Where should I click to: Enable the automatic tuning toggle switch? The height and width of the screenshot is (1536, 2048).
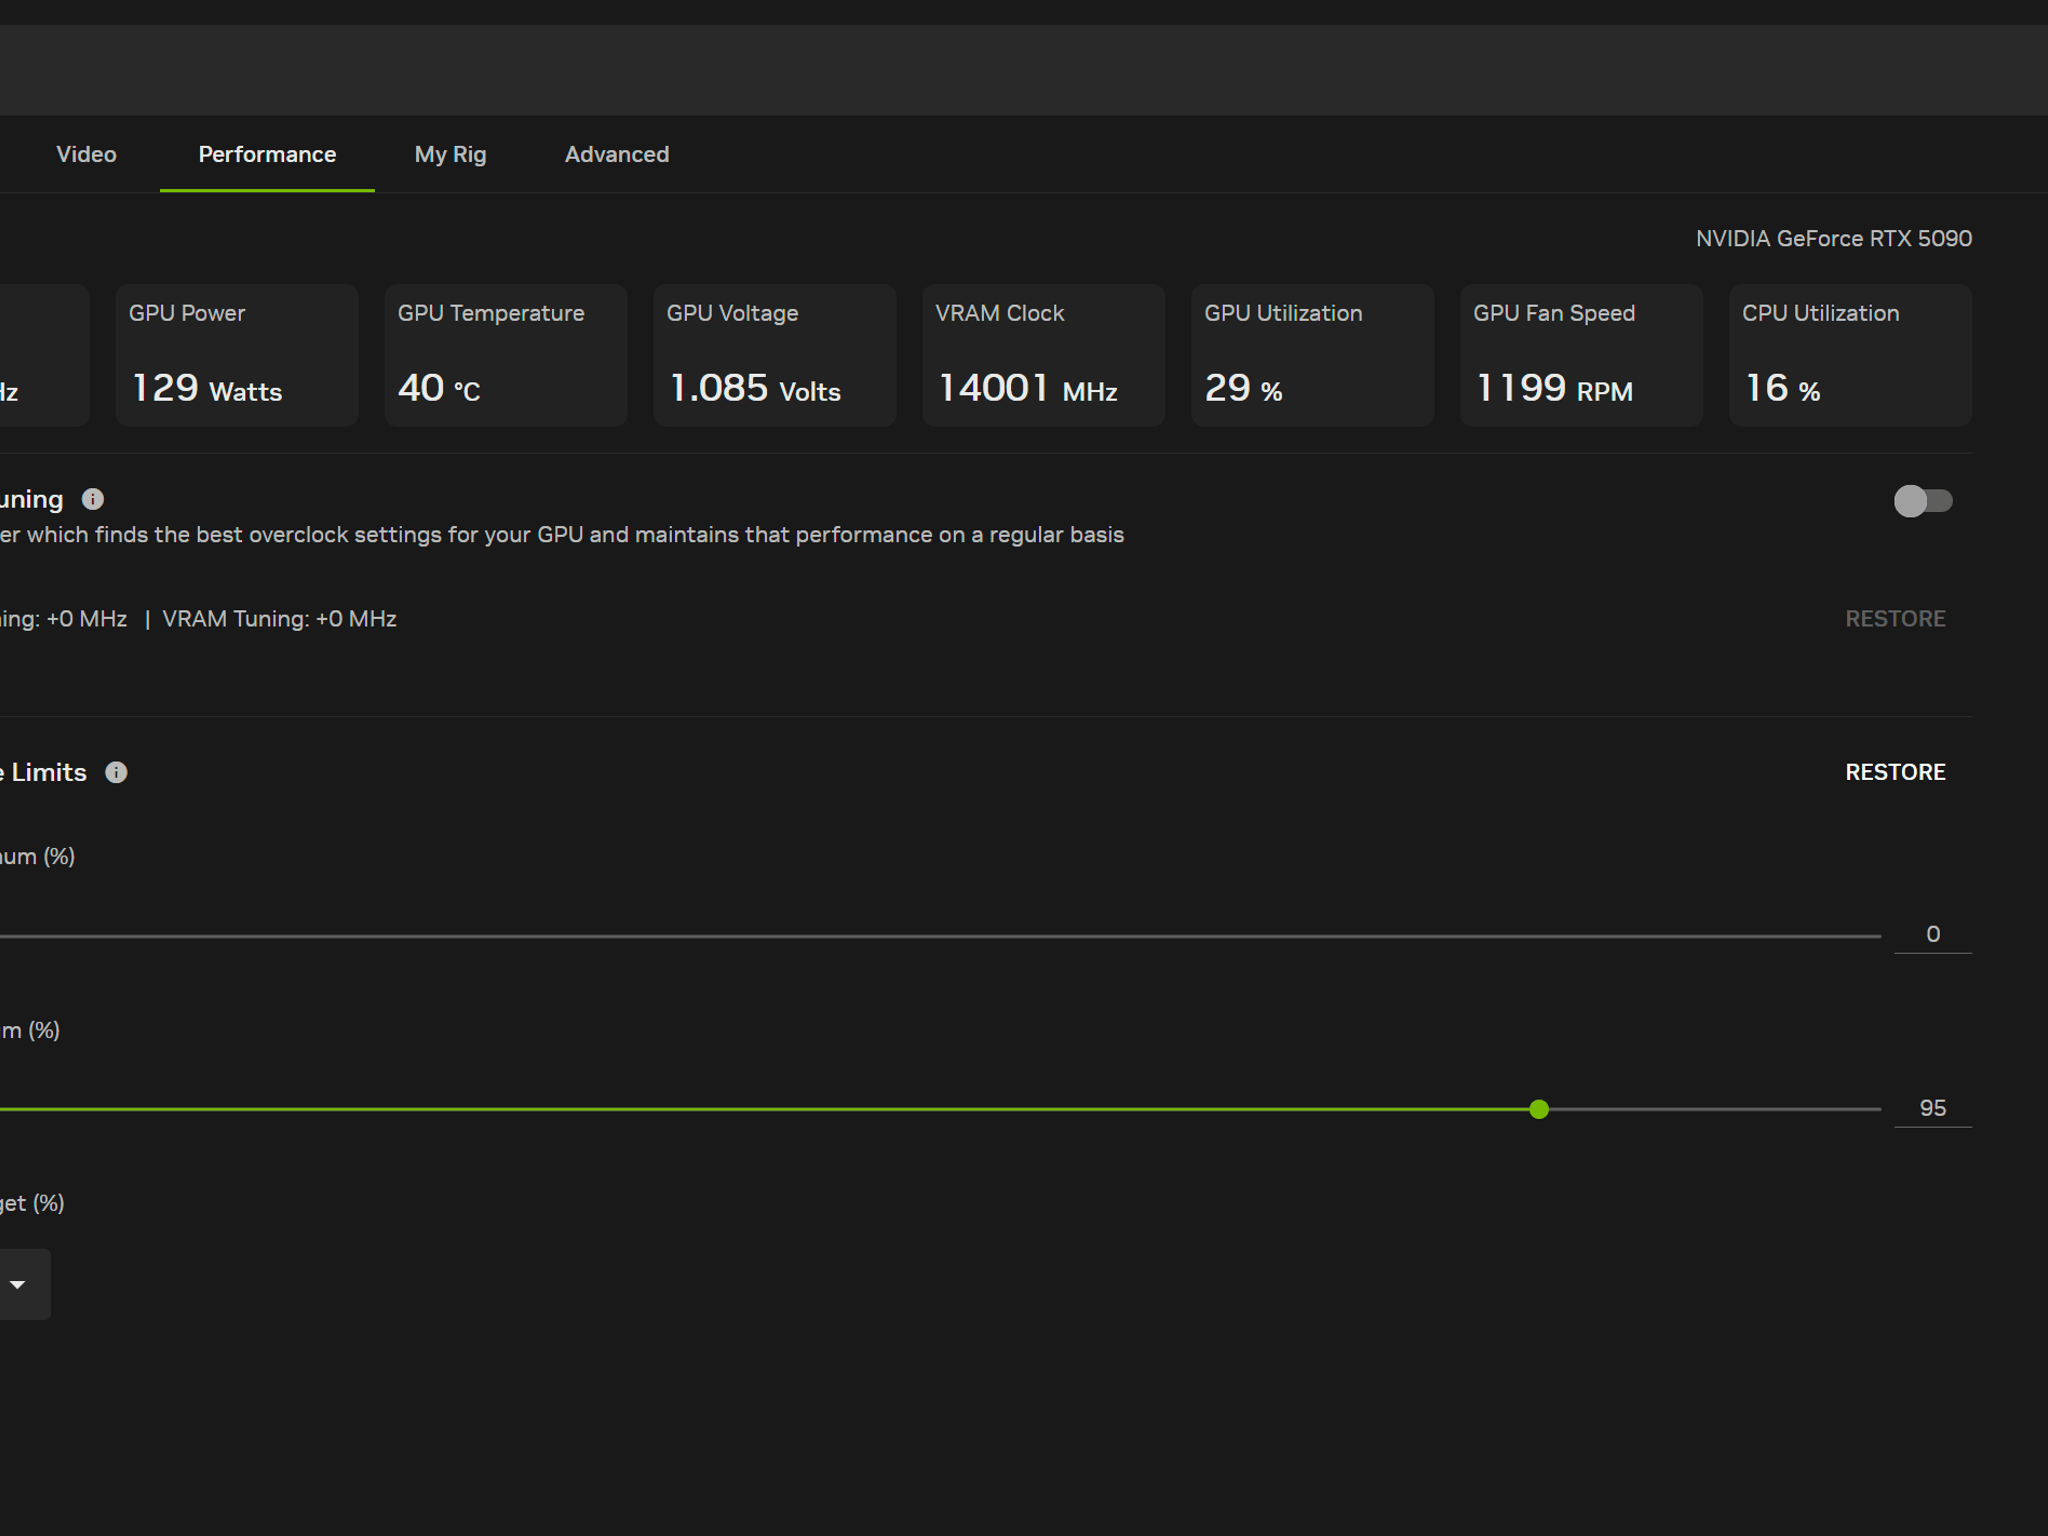click(x=1922, y=501)
